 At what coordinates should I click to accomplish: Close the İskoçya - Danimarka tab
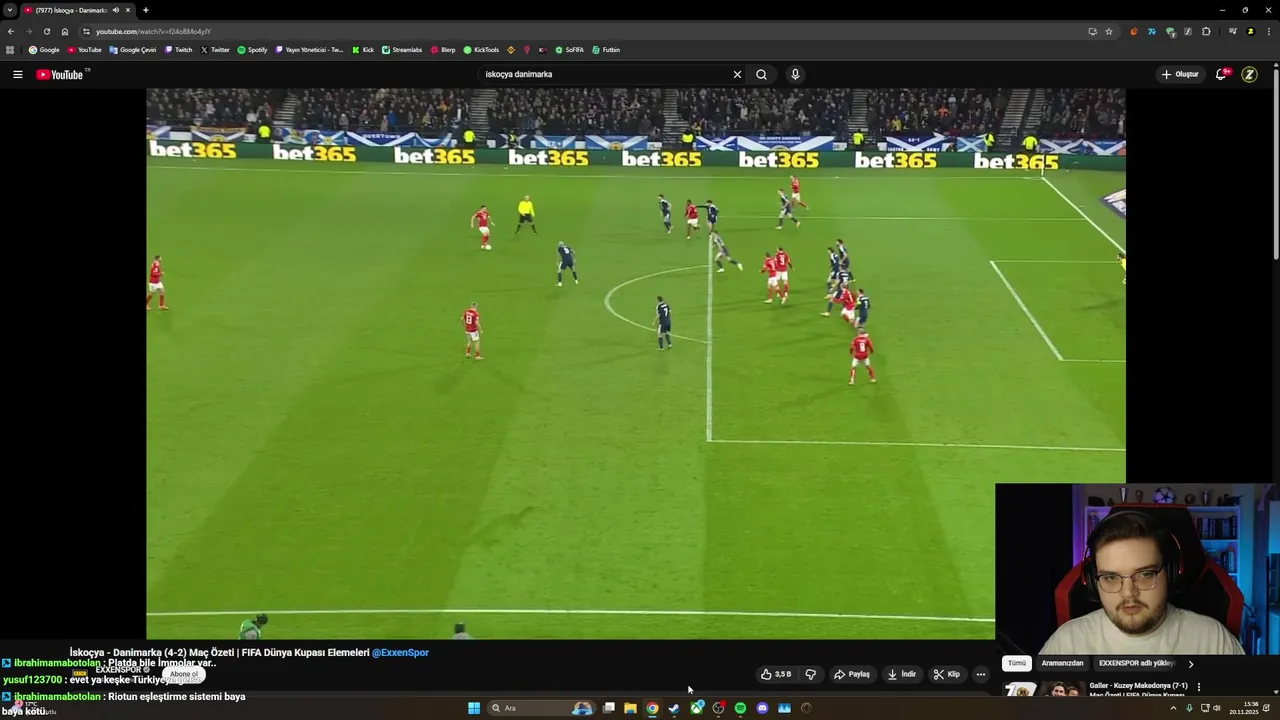(x=128, y=10)
